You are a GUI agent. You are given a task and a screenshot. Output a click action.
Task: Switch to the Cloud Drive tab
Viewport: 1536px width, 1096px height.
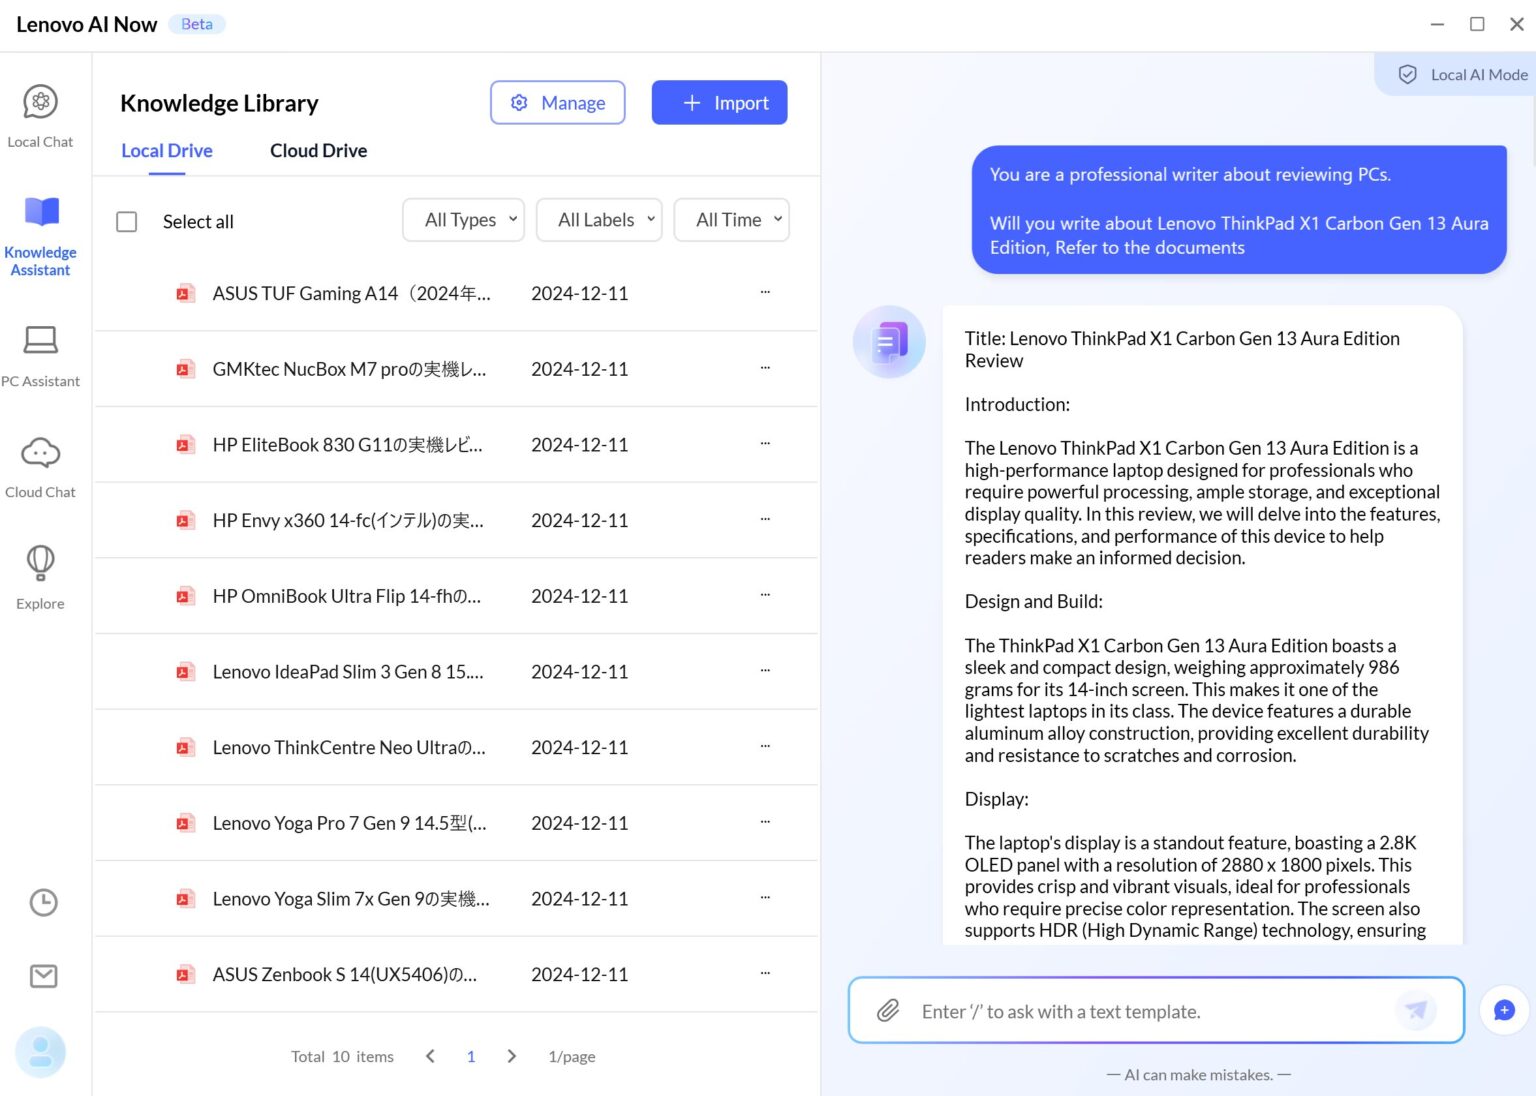pos(318,151)
